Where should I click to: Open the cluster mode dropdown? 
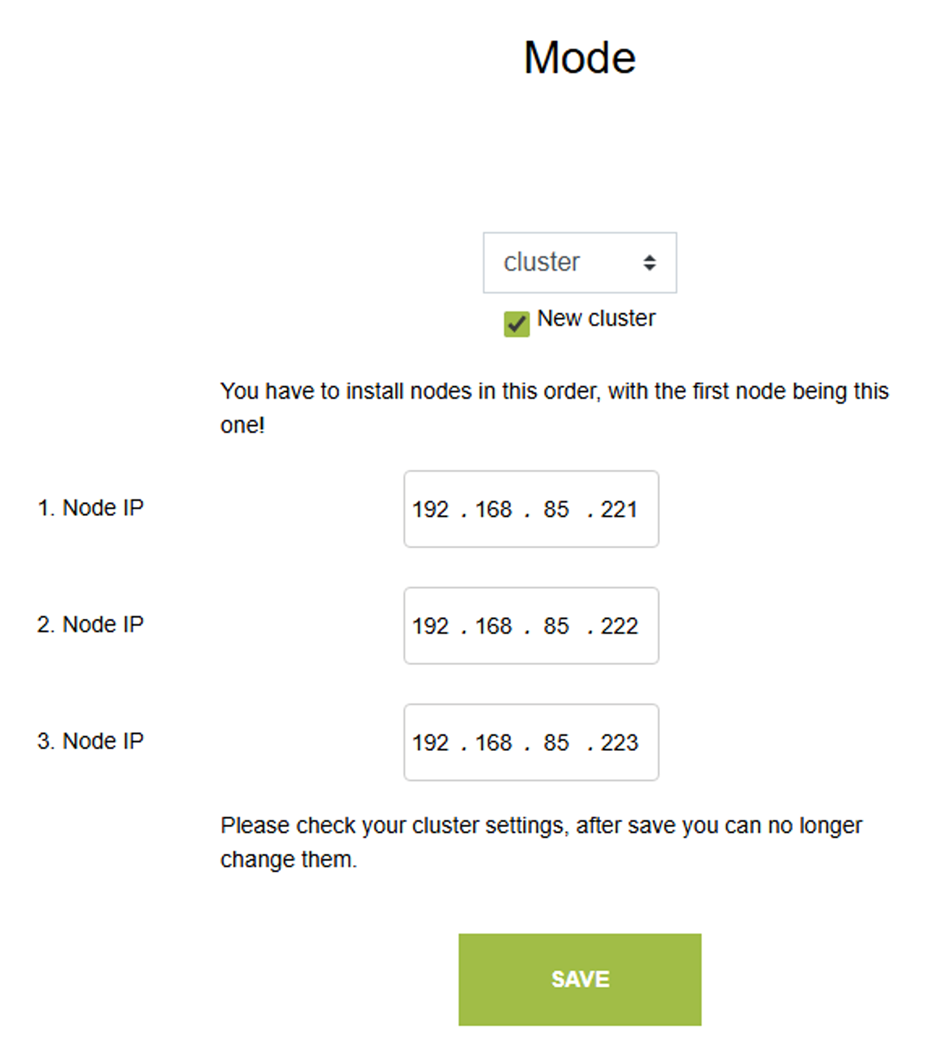[579, 263]
